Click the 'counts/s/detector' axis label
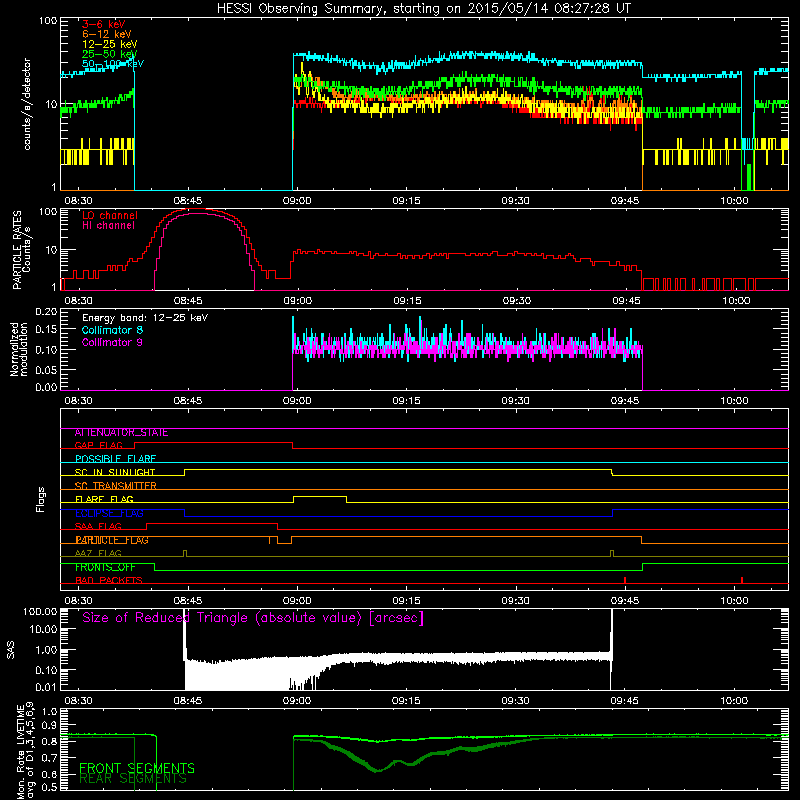This screenshot has width=800, height=800. (x=27, y=104)
